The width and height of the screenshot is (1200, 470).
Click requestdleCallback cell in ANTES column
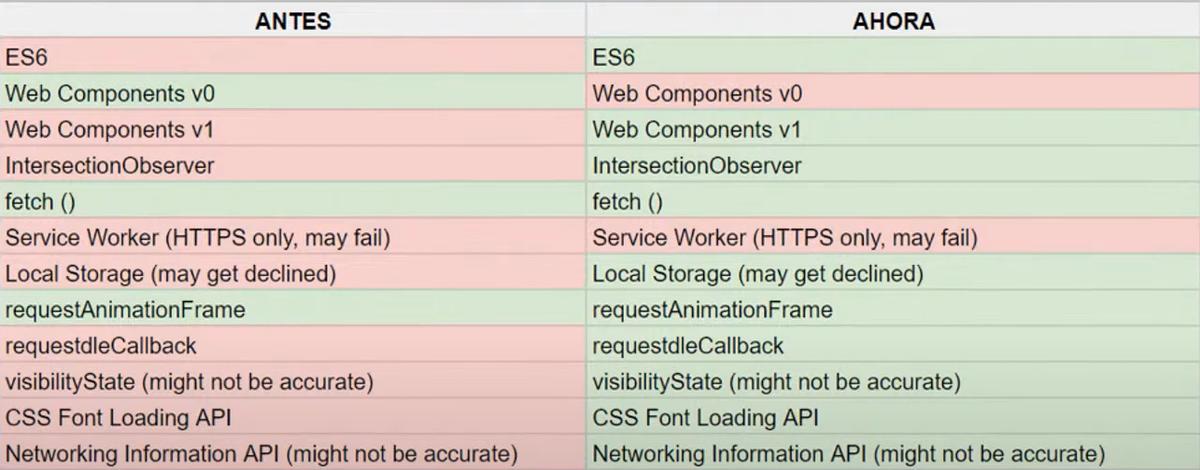tap(292, 346)
